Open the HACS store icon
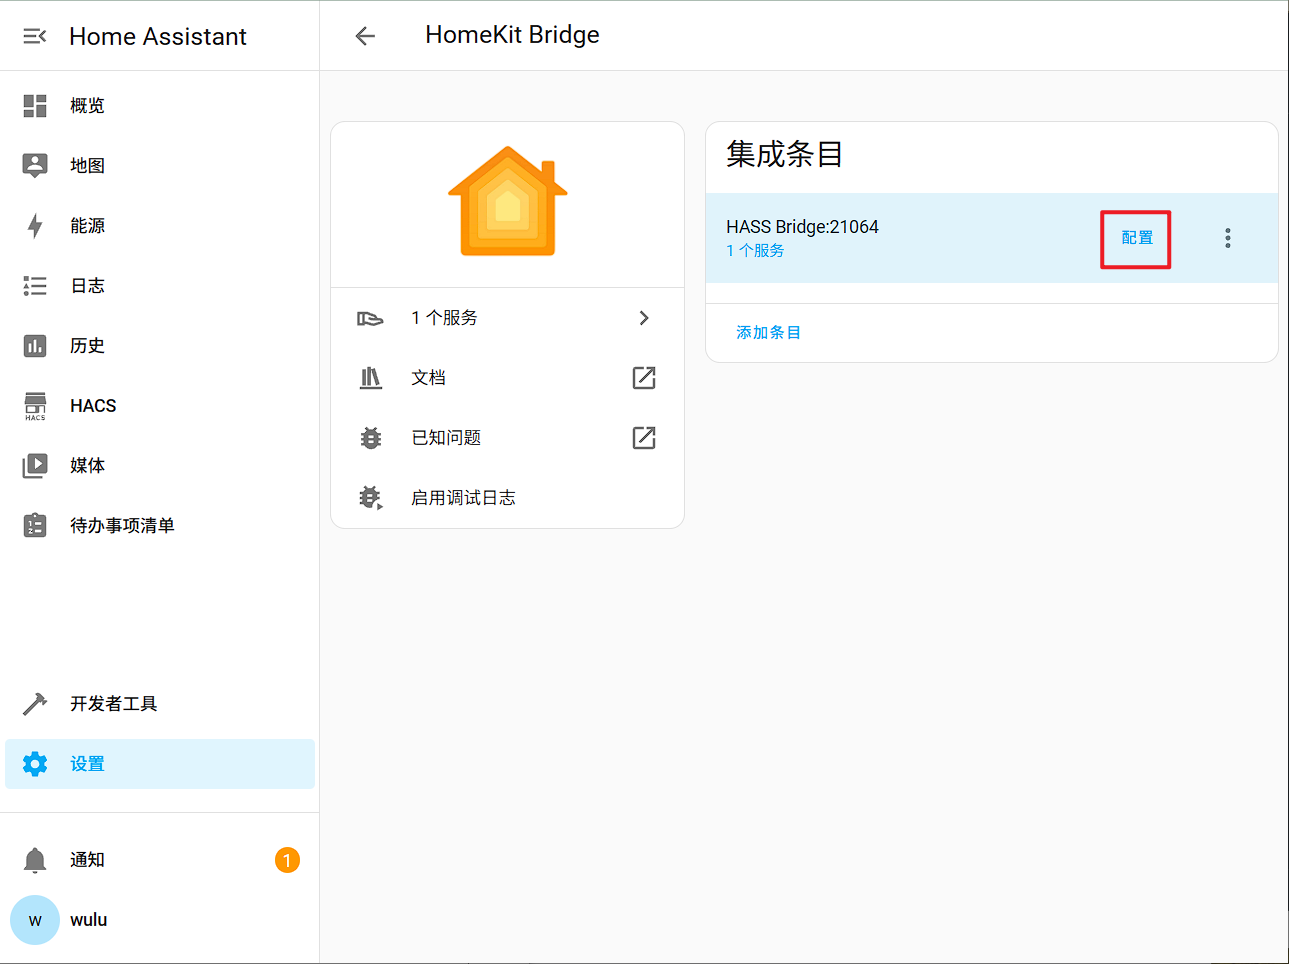The width and height of the screenshot is (1289, 964). coord(35,406)
